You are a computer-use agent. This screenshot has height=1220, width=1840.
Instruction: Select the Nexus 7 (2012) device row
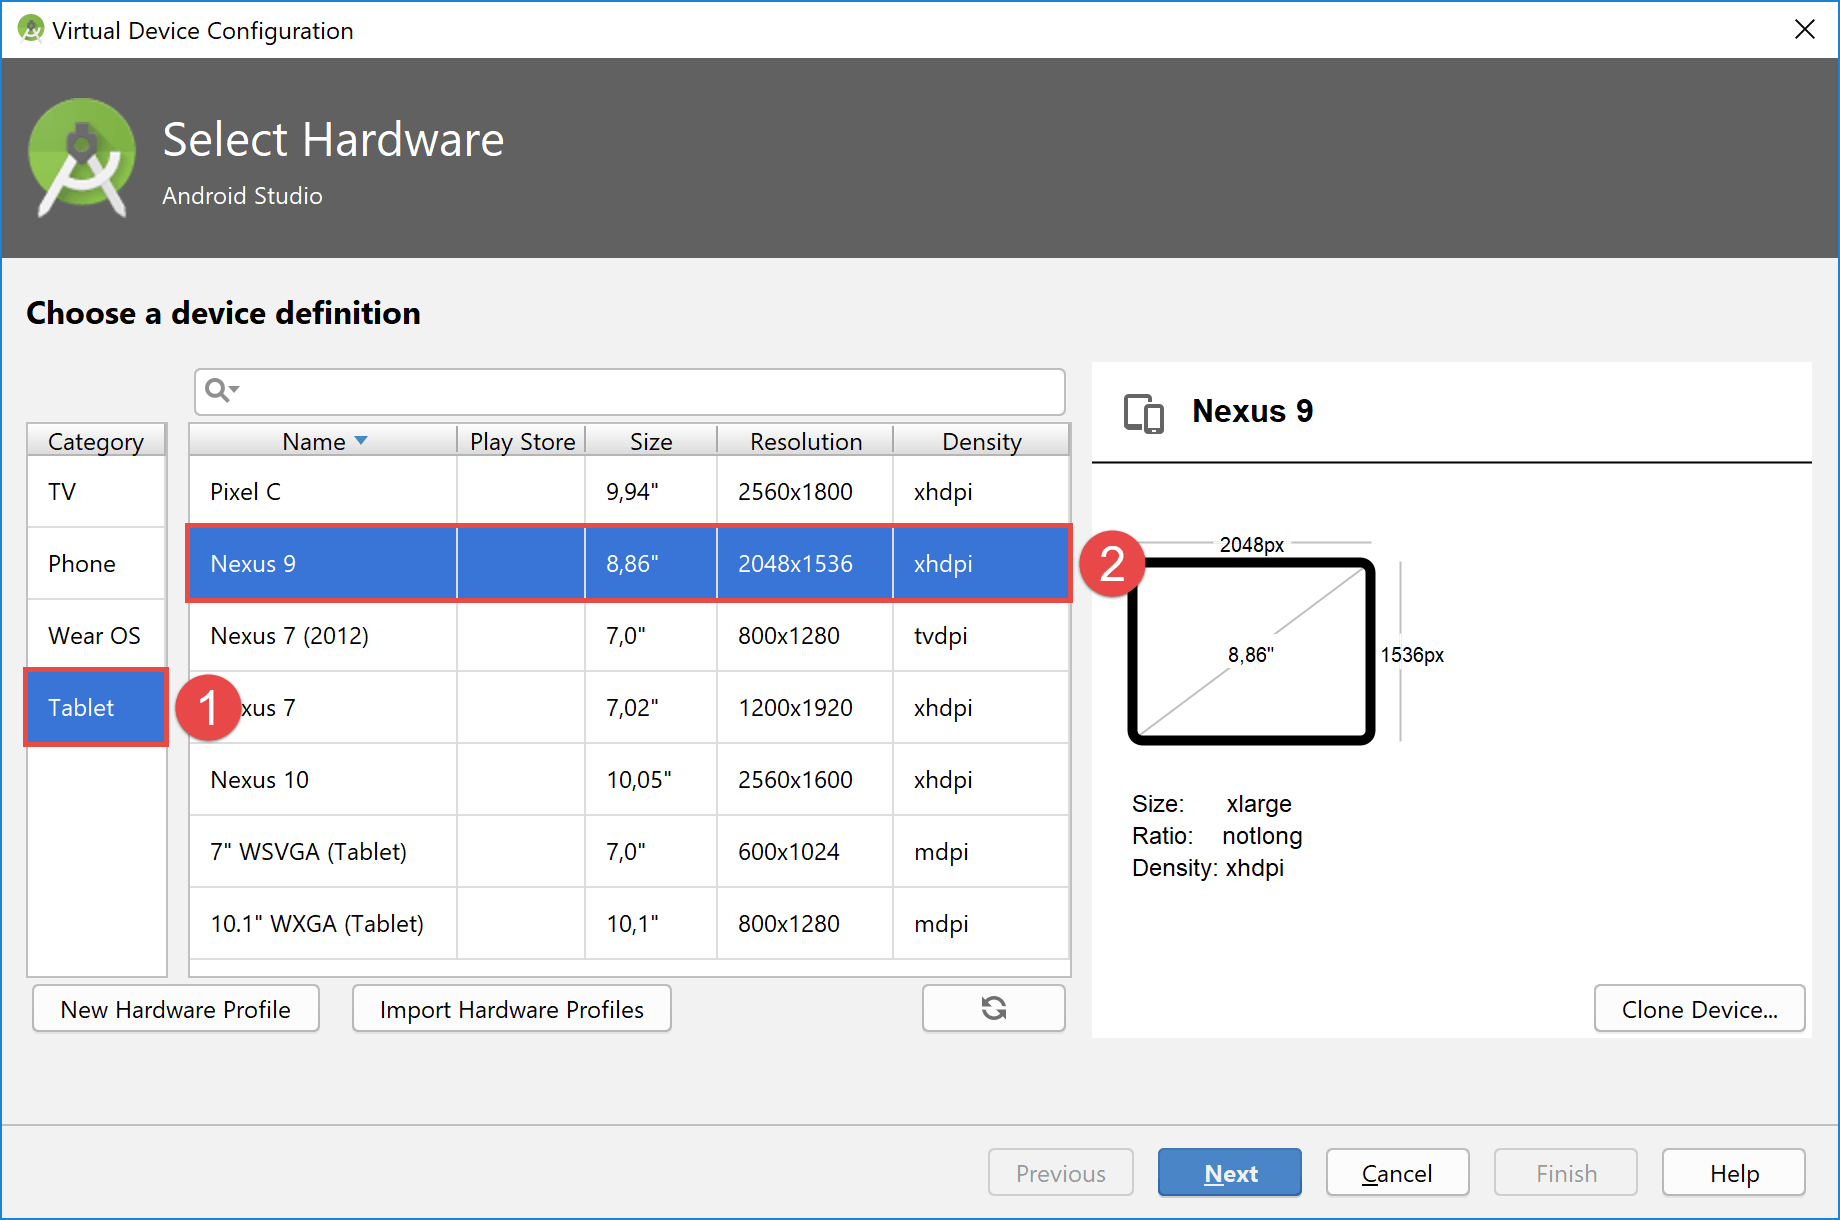629,635
